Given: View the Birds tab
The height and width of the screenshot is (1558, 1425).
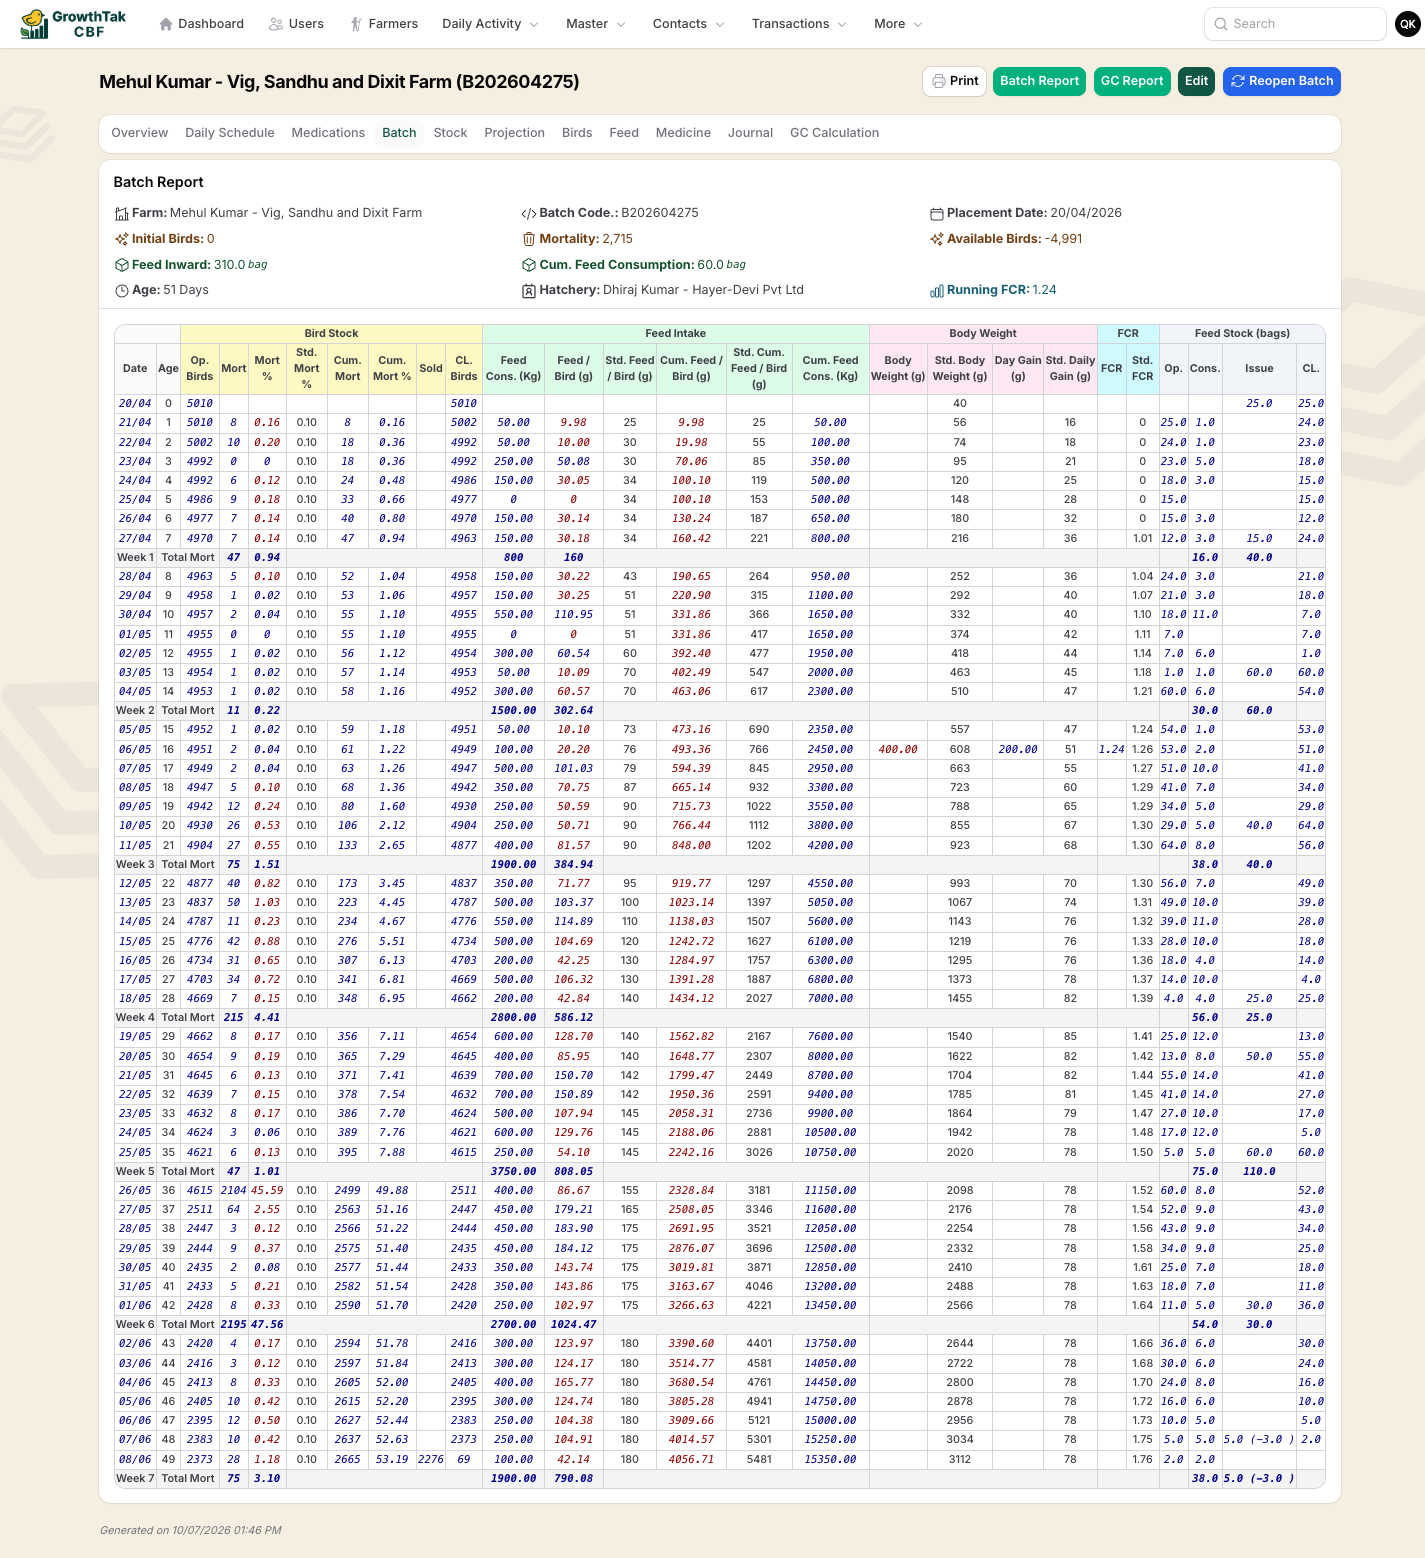Looking at the screenshot, I should [x=577, y=133].
